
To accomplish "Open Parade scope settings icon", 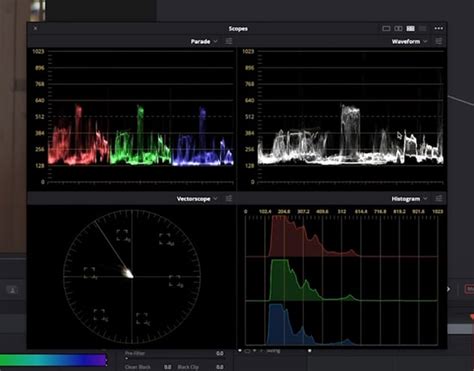I will point(229,41).
